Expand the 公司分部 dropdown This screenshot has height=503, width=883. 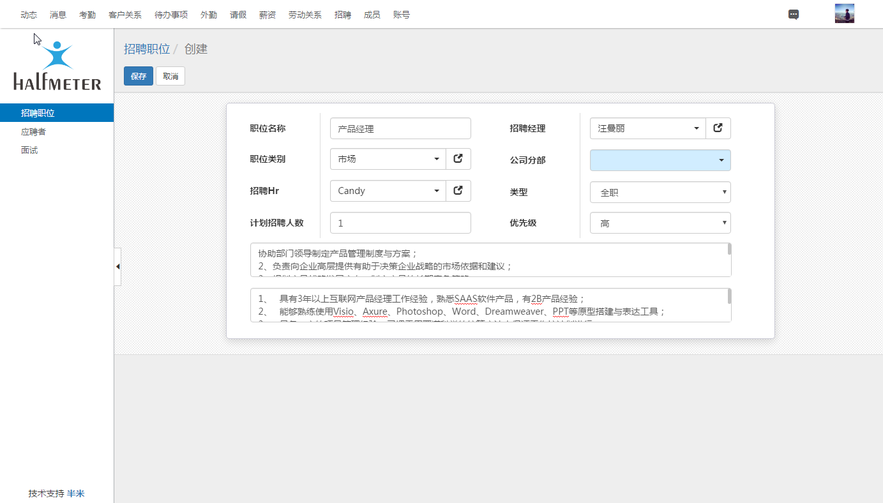coord(660,160)
